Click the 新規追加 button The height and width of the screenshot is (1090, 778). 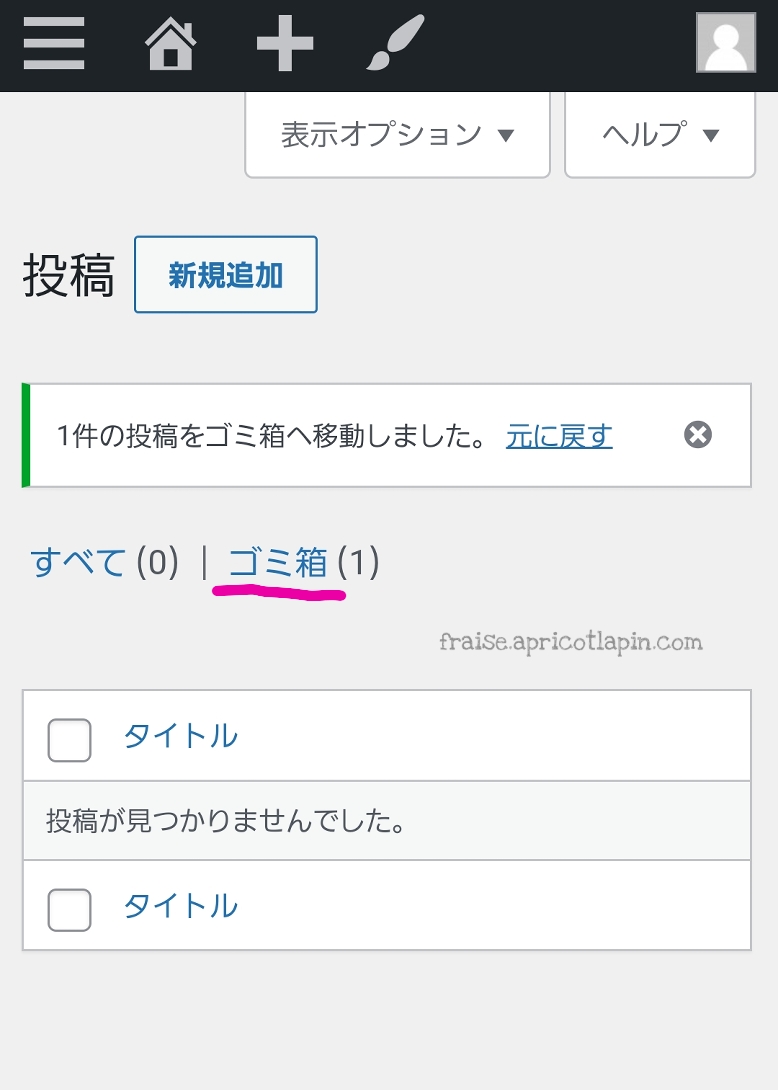coord(226,275)
